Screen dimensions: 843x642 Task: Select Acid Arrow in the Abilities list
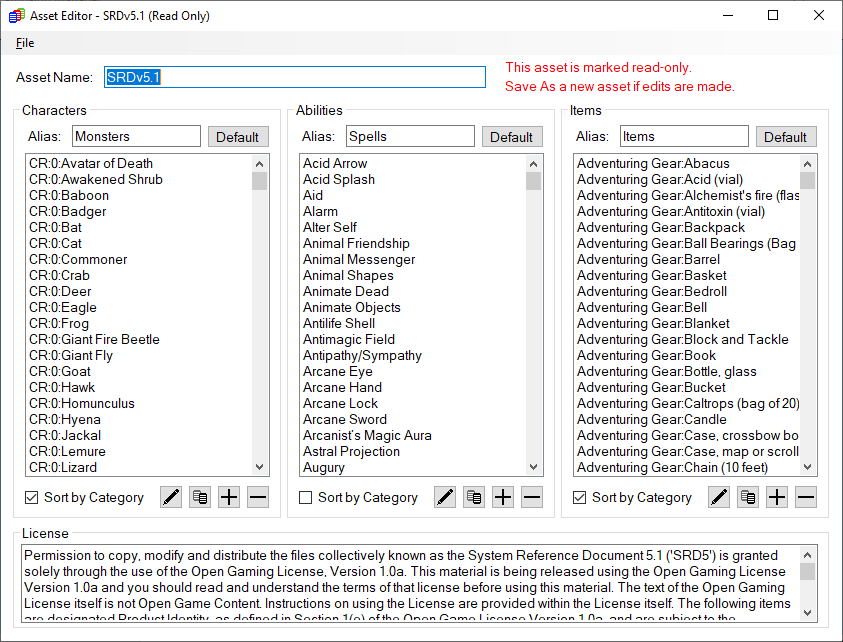pyautogui.click(x=413, y=163)
